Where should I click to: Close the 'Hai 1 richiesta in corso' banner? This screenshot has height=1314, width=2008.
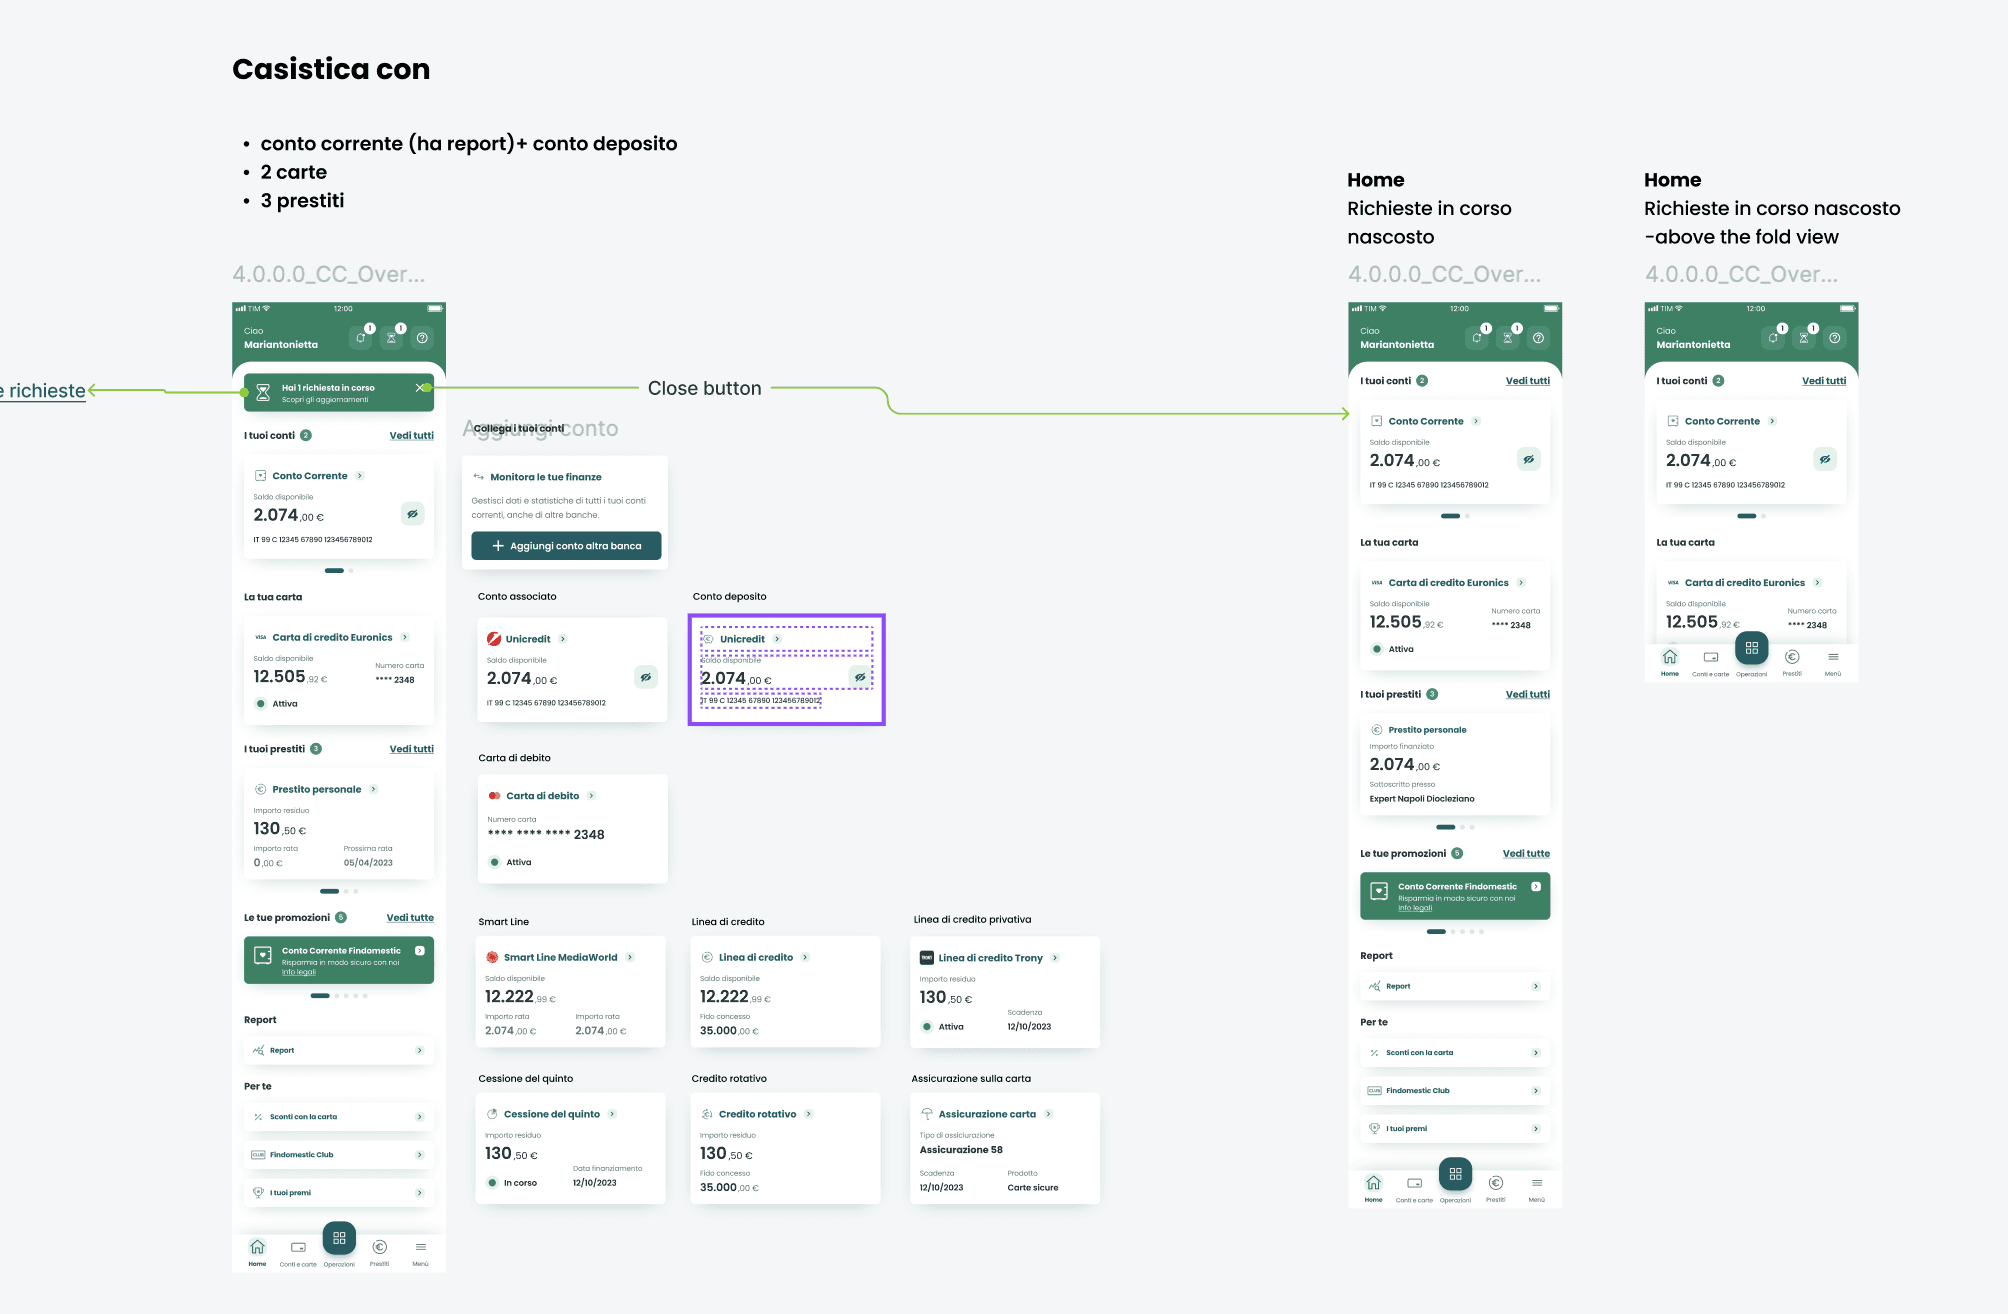(x=419, y=387)
